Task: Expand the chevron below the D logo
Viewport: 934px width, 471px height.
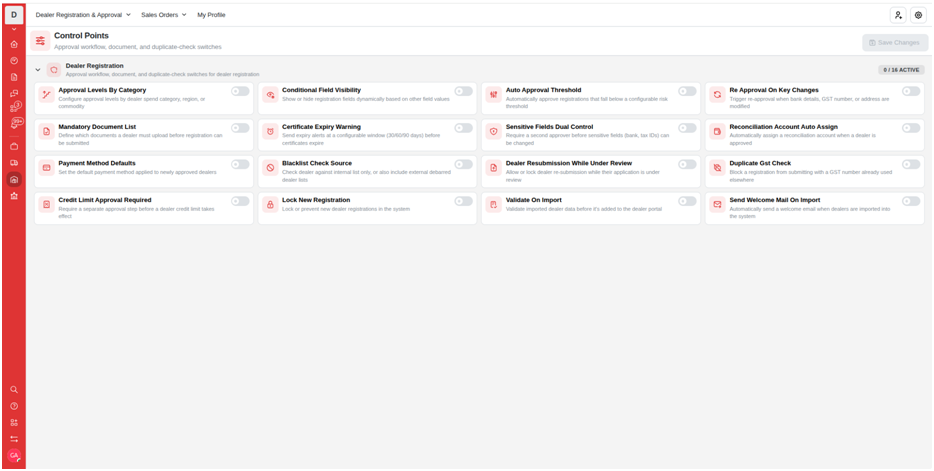Action: [14, 29]
